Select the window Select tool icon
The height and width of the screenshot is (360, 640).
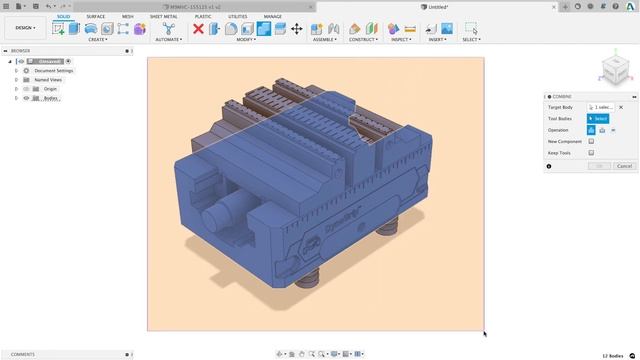pyautogui.click(x=471, y=29)
